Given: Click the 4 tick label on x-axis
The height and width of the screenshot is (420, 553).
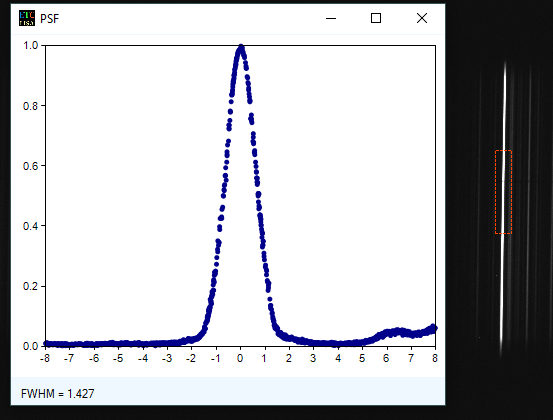Looking at the screenshot, I should (x=338, y=358).
